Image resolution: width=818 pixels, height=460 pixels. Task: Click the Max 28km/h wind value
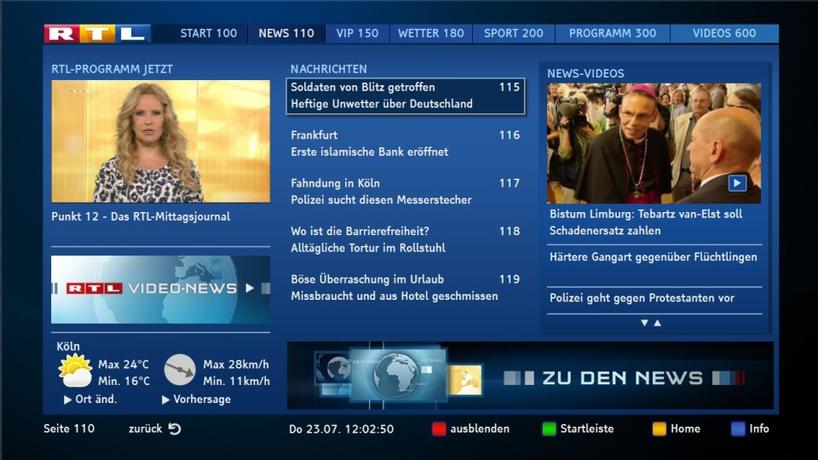[x=236, y=365]
